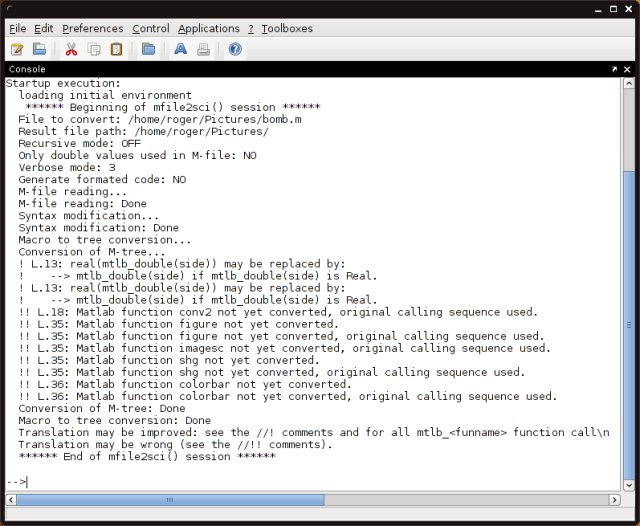Viewport: 640px width, 526px height.
Task: Click 'End of mfile2sci() session' line
Action: click(147, 457)
